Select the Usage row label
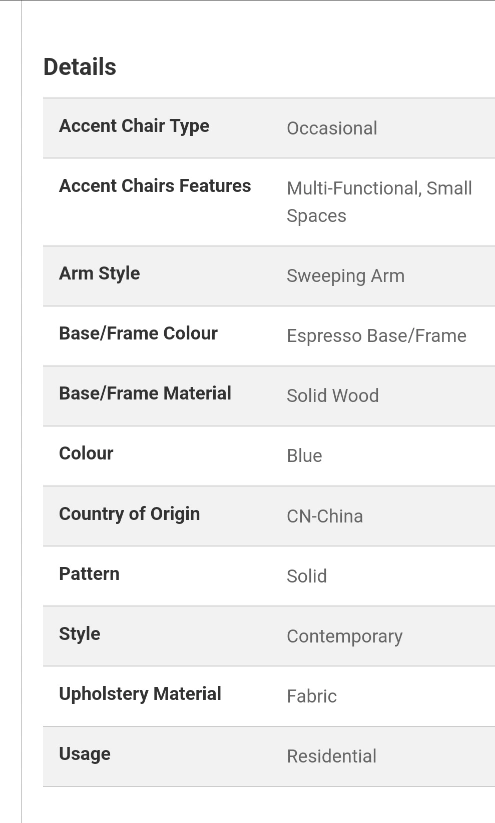The image size is (495, 823). (x=85, y=754)
